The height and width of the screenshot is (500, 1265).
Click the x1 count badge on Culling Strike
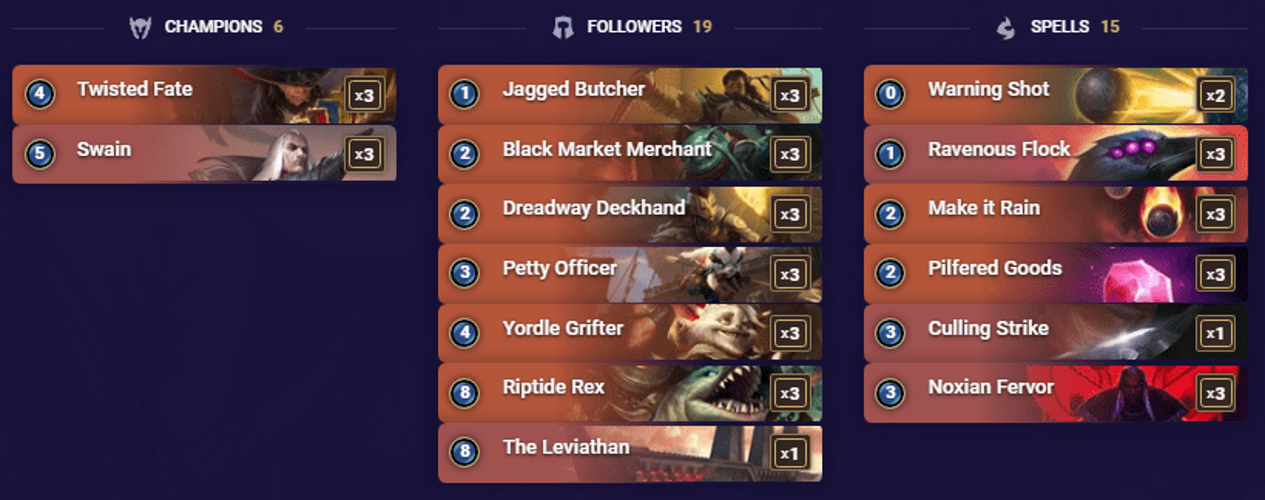click(x=1215, y=334)
